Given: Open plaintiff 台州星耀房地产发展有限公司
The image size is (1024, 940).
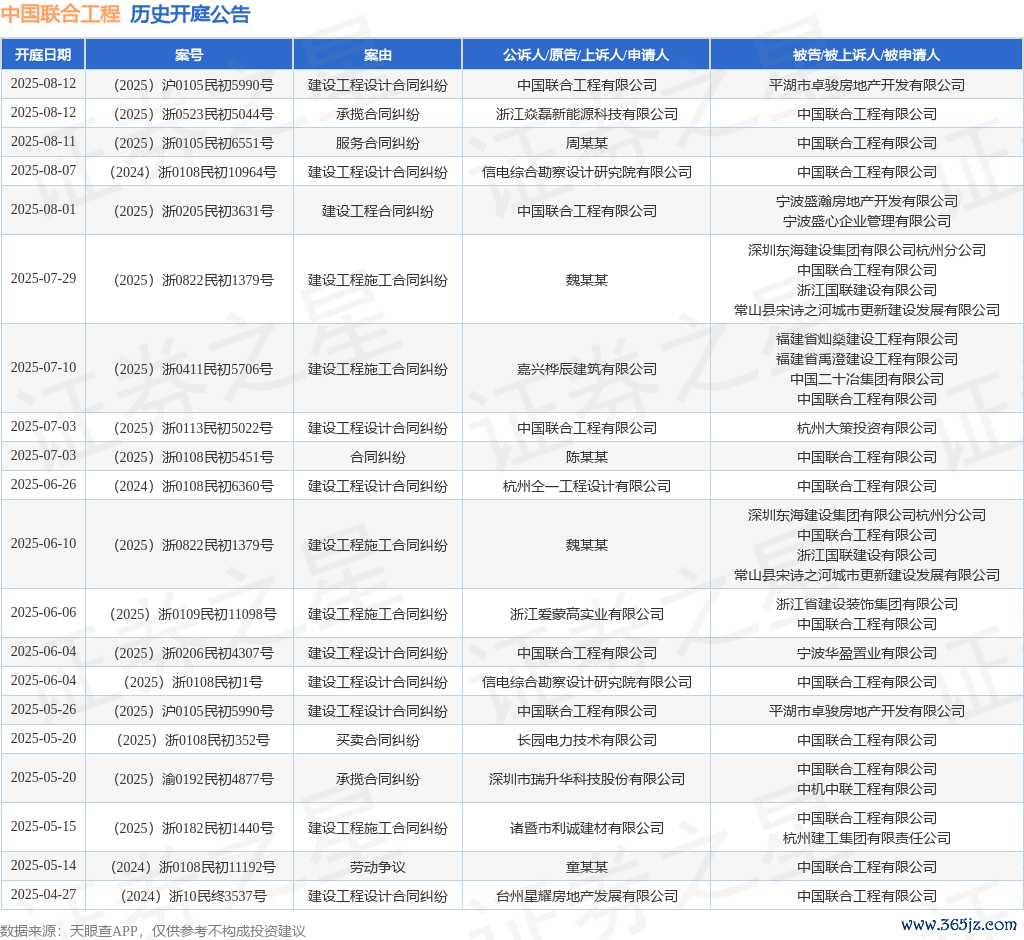Looking at the screenshot, I should (586, 896).
